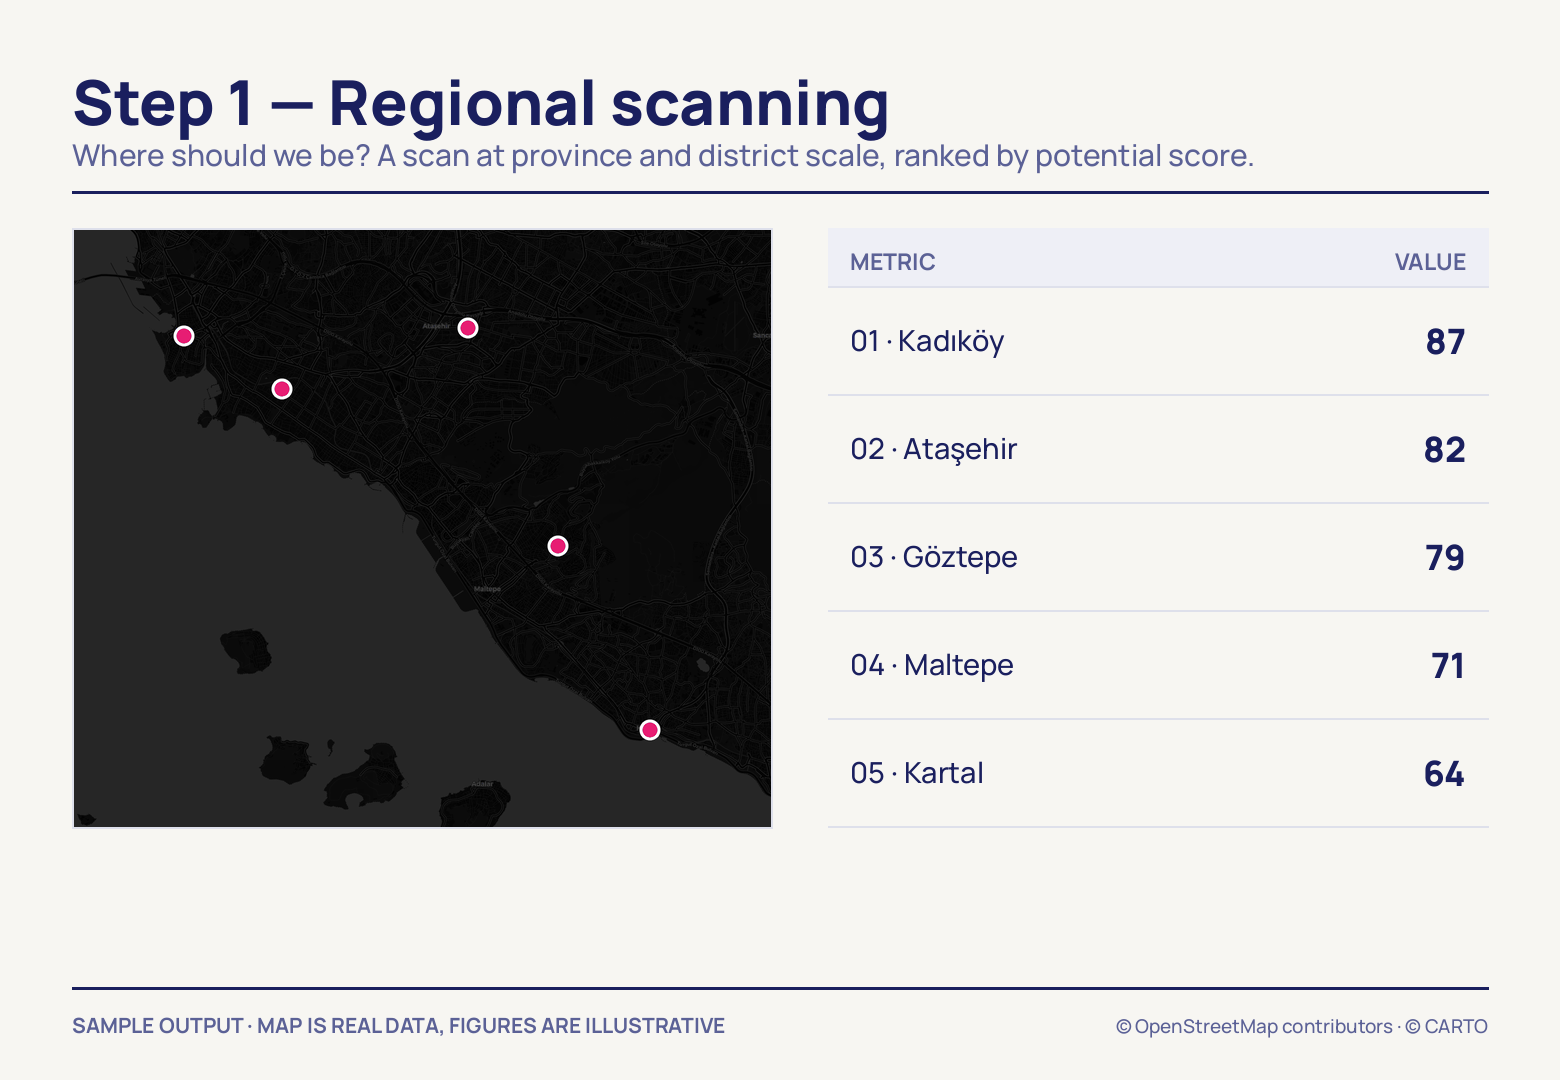Click the southernmost pink marker on the coast

click(x=650, y=730)
